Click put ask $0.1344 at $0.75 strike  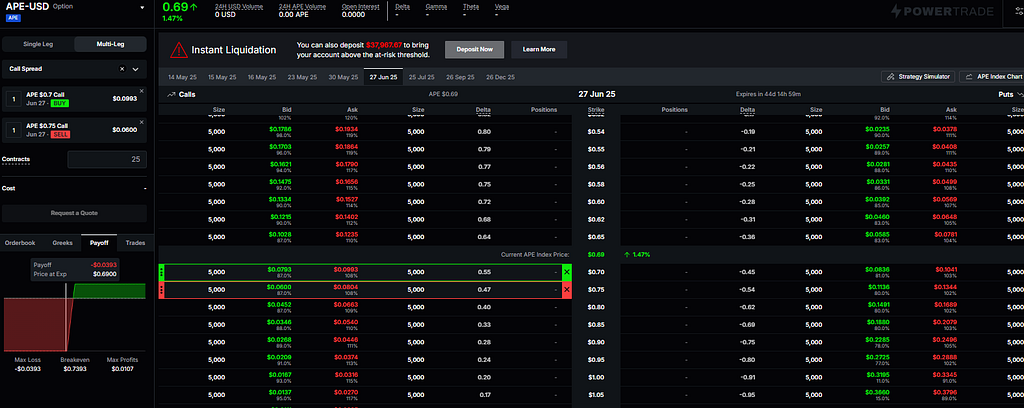946,287
